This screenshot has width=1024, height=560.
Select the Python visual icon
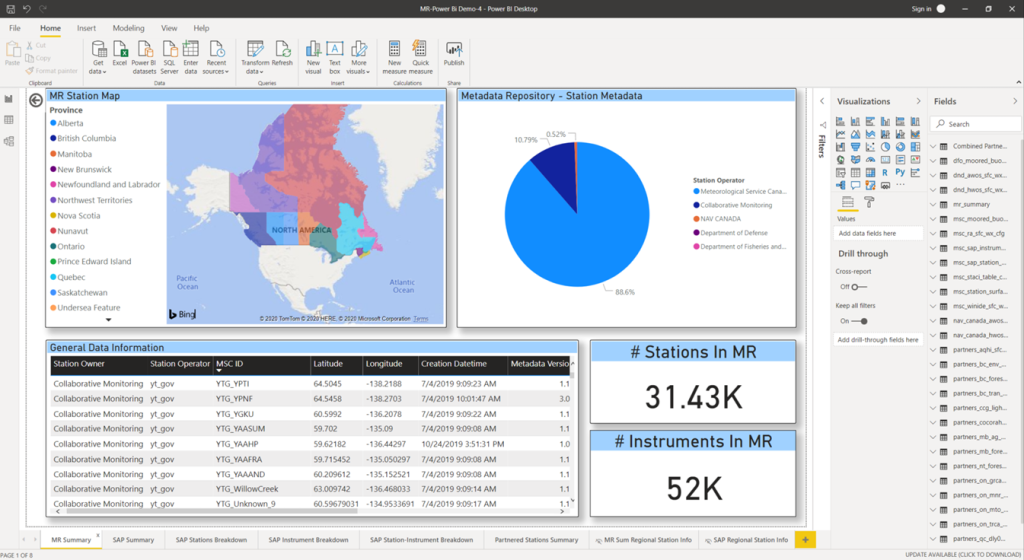coord(899,172)
